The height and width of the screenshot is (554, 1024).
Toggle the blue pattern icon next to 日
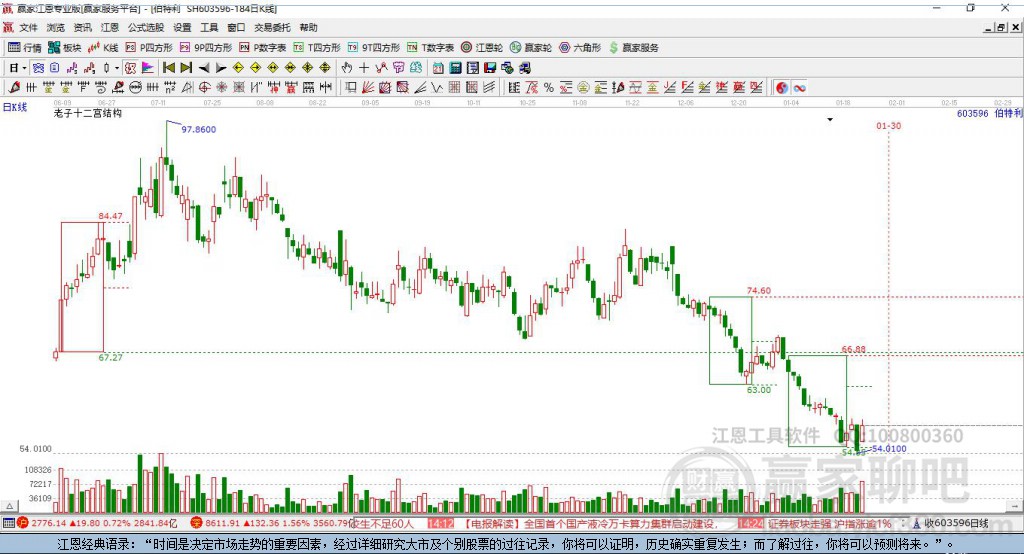tap(39, 68)
